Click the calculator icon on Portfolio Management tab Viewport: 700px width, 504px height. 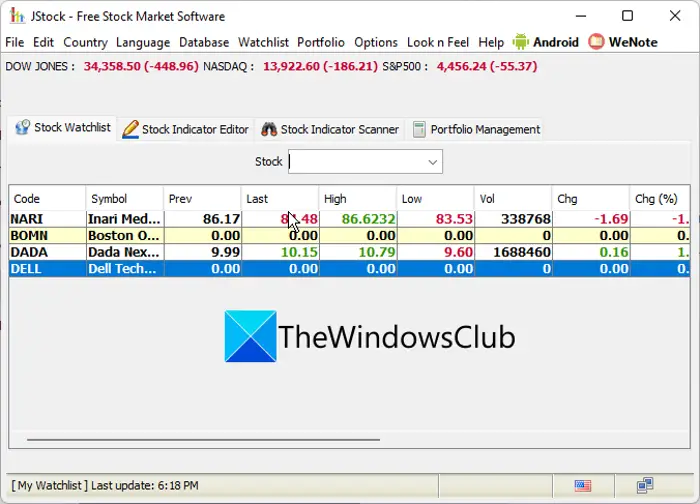coord(419,129)
